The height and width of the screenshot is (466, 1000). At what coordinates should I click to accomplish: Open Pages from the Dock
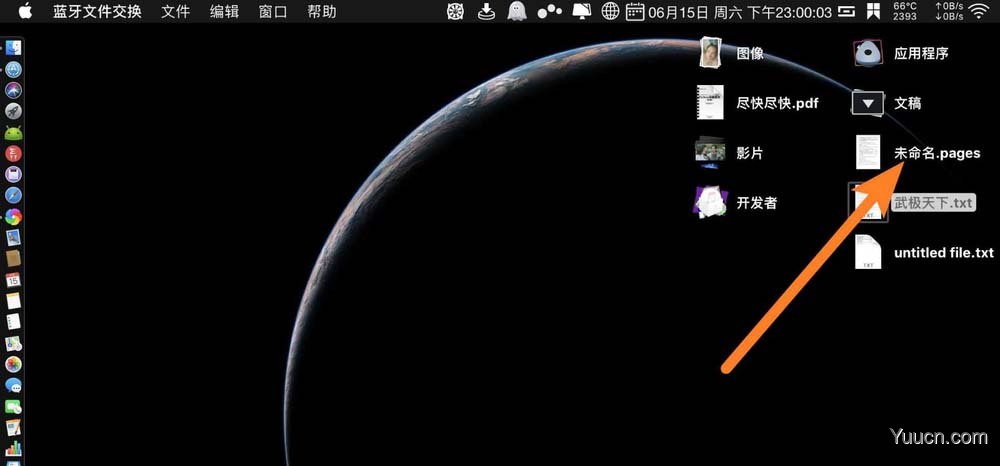click(13, 428)
